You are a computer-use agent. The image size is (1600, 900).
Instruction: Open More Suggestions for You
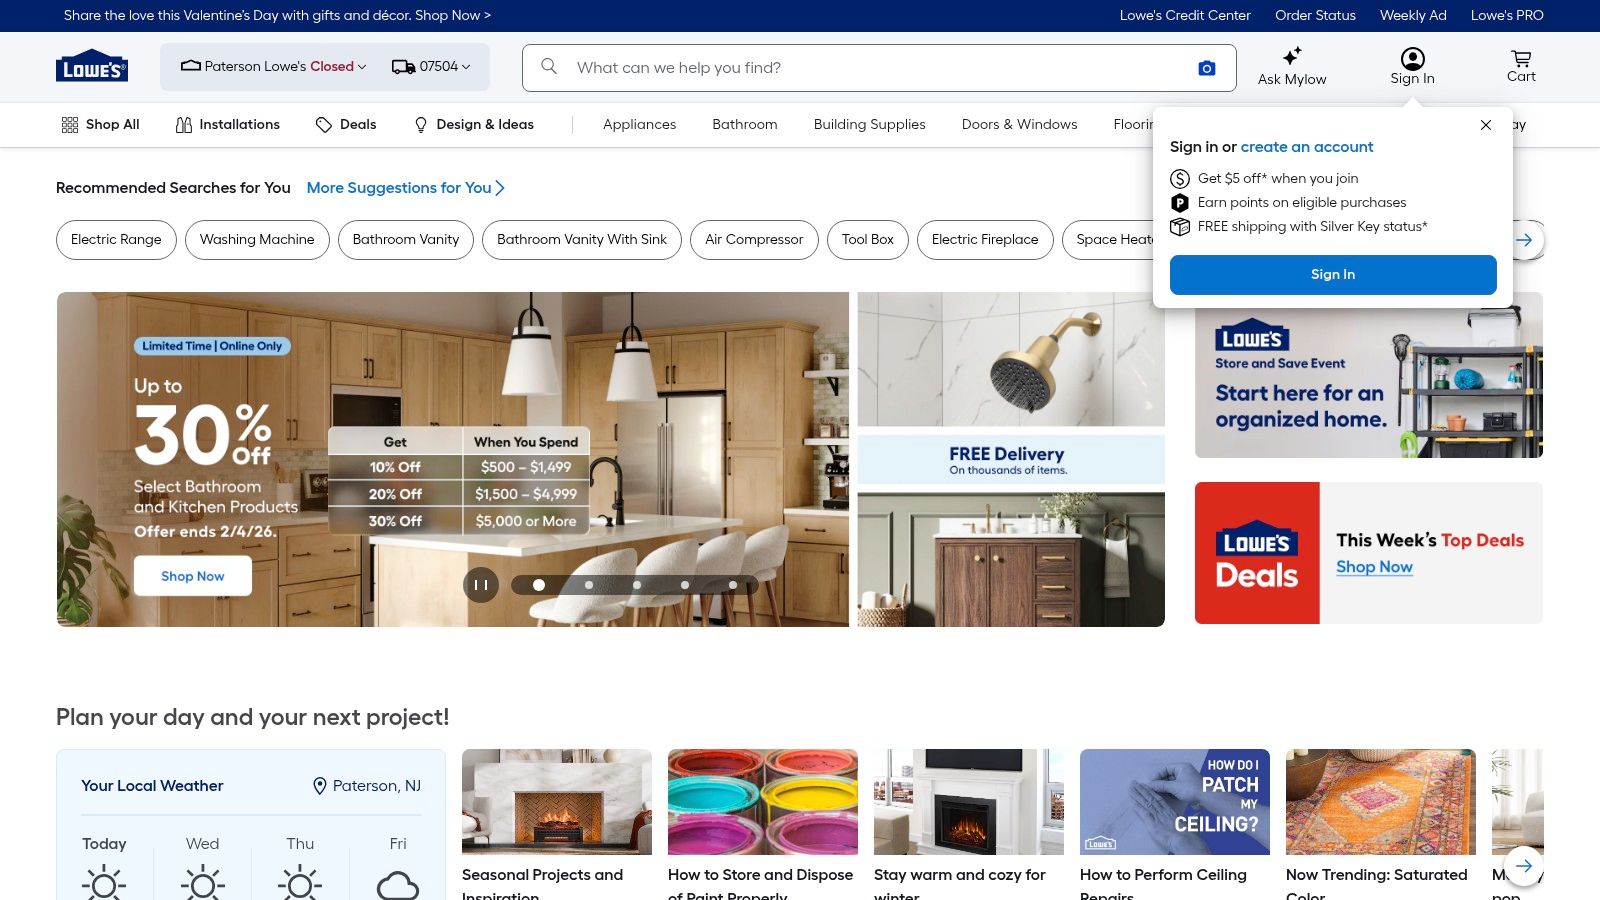pyautogui.click(x=405, y=188)
